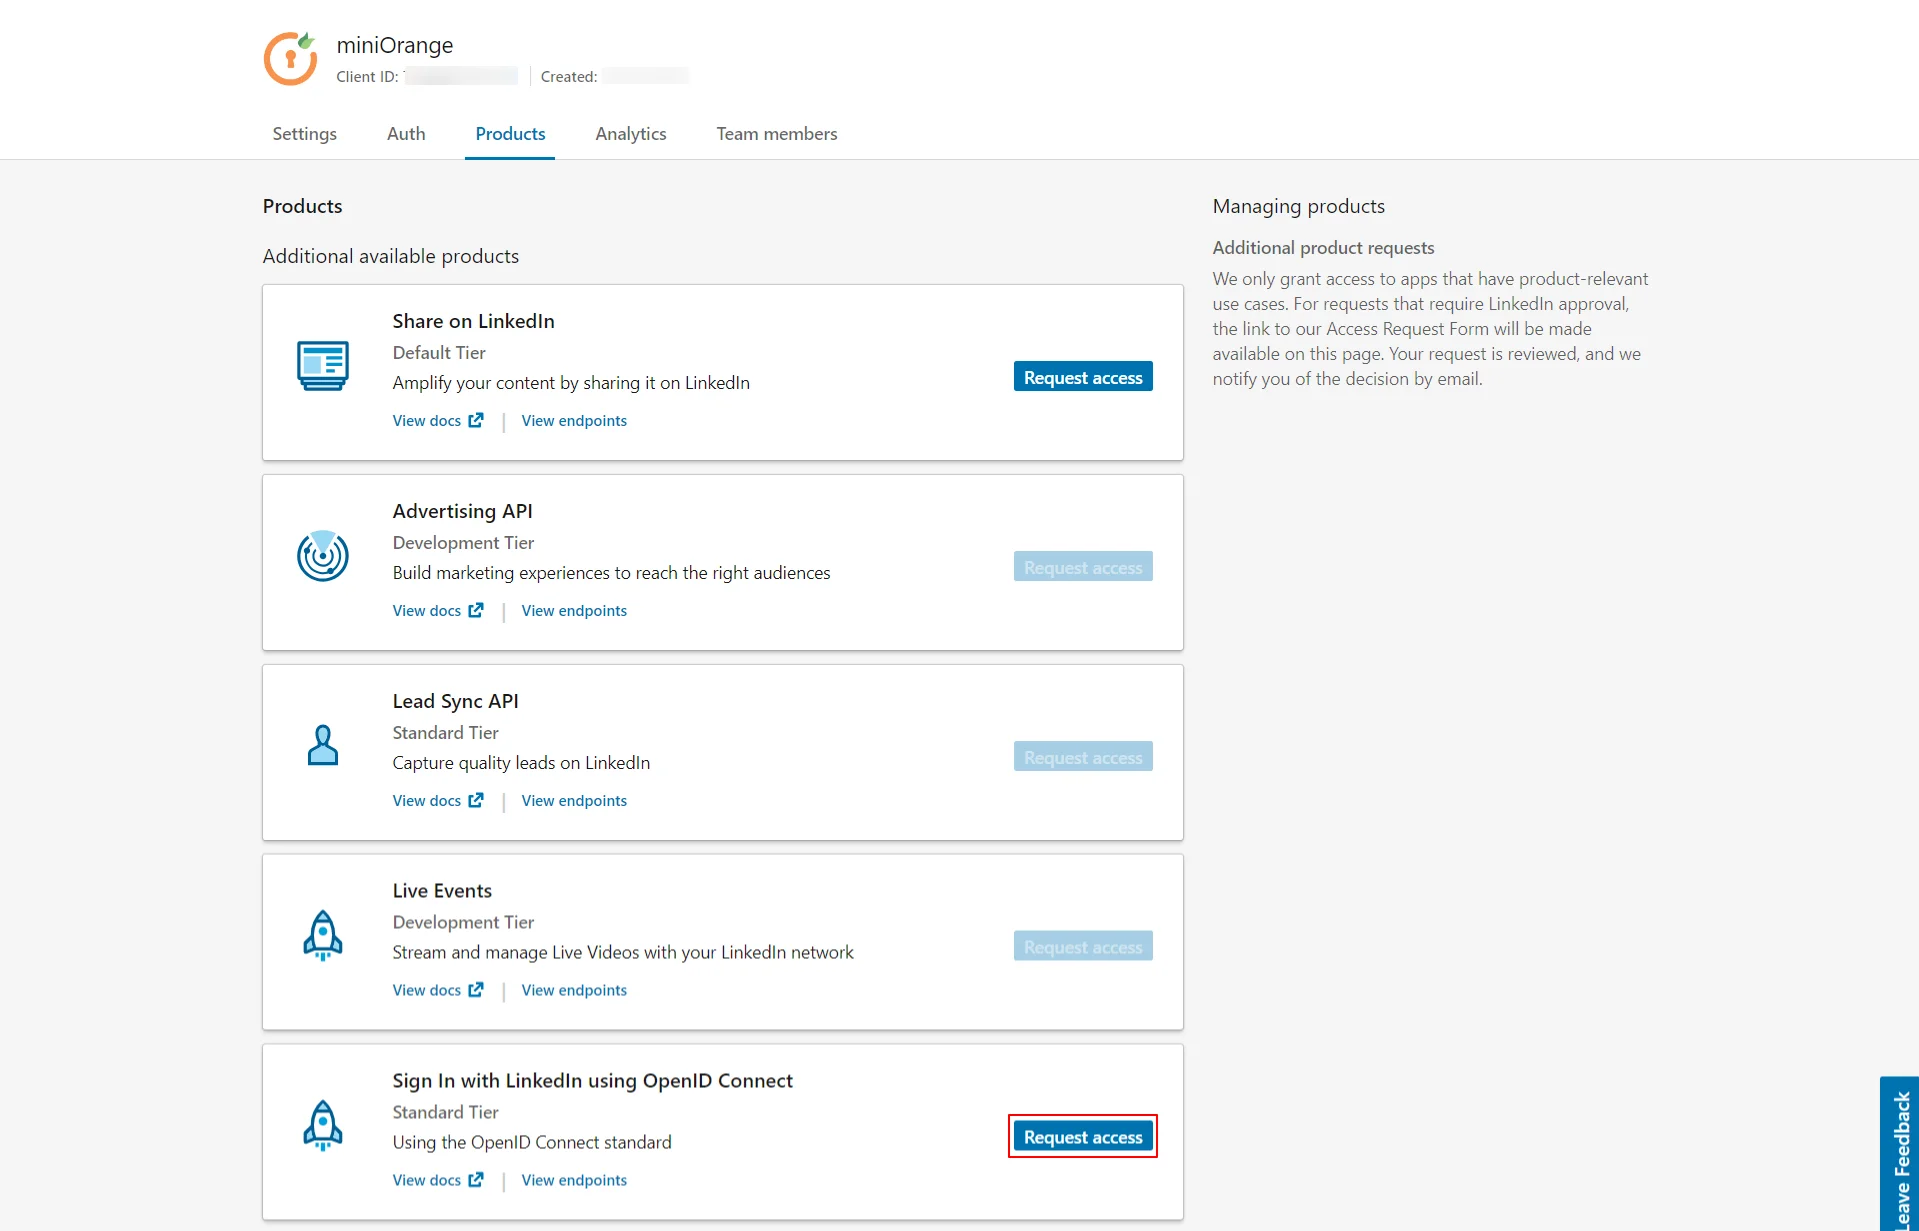1919x1231 pixels.
Task: View endpoints for Lead Sync API
Action: click(x=574, y=801)
